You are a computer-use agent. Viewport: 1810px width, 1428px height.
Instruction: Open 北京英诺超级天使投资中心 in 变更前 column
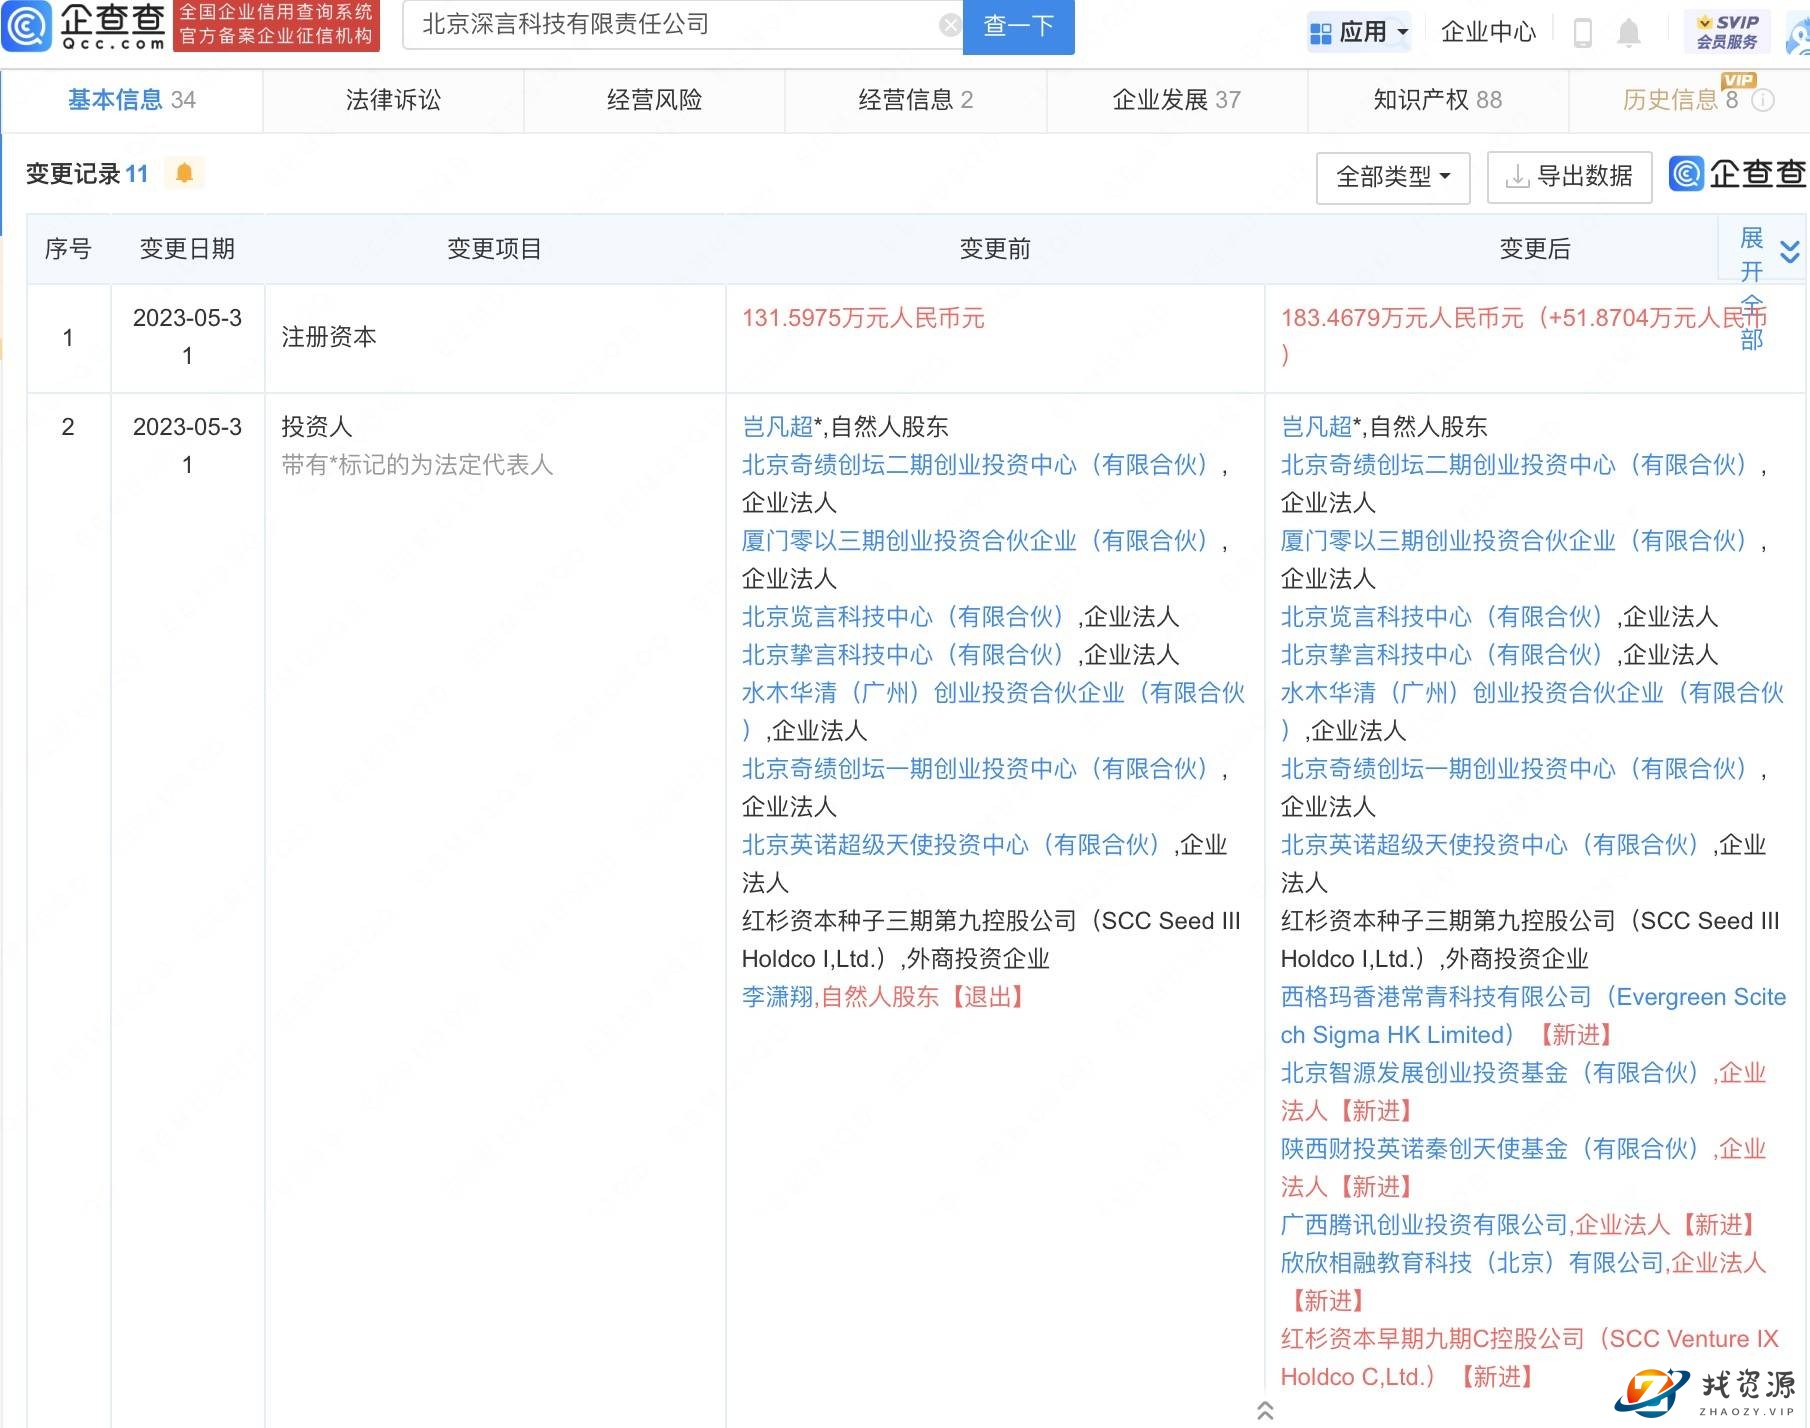[951, 845]
